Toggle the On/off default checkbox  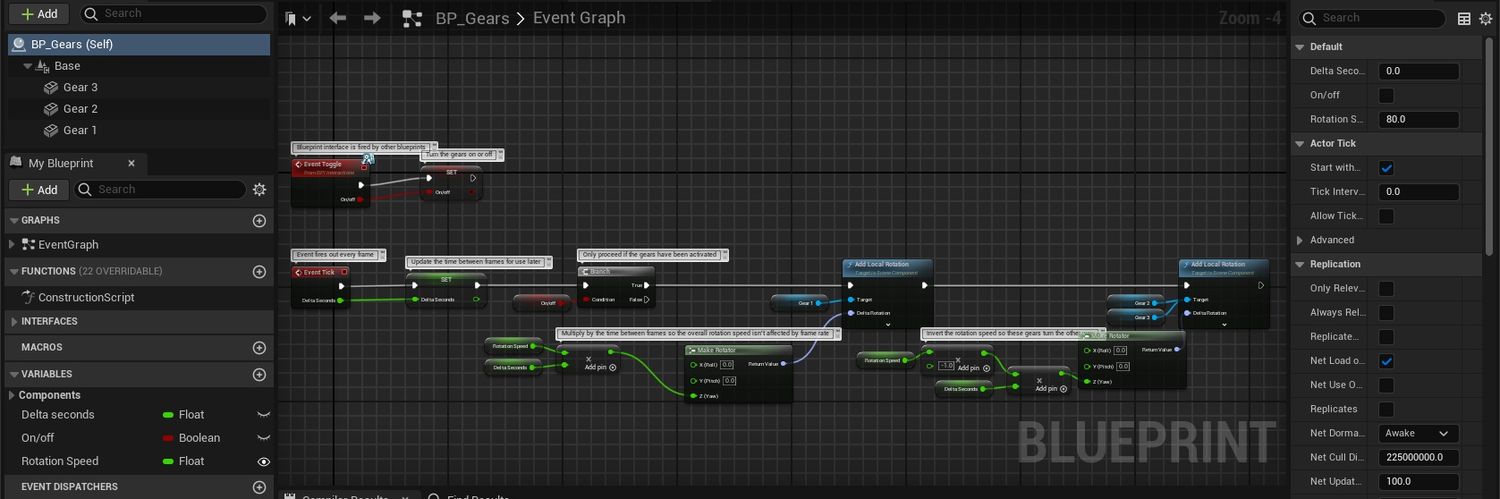click(1386, 95)
